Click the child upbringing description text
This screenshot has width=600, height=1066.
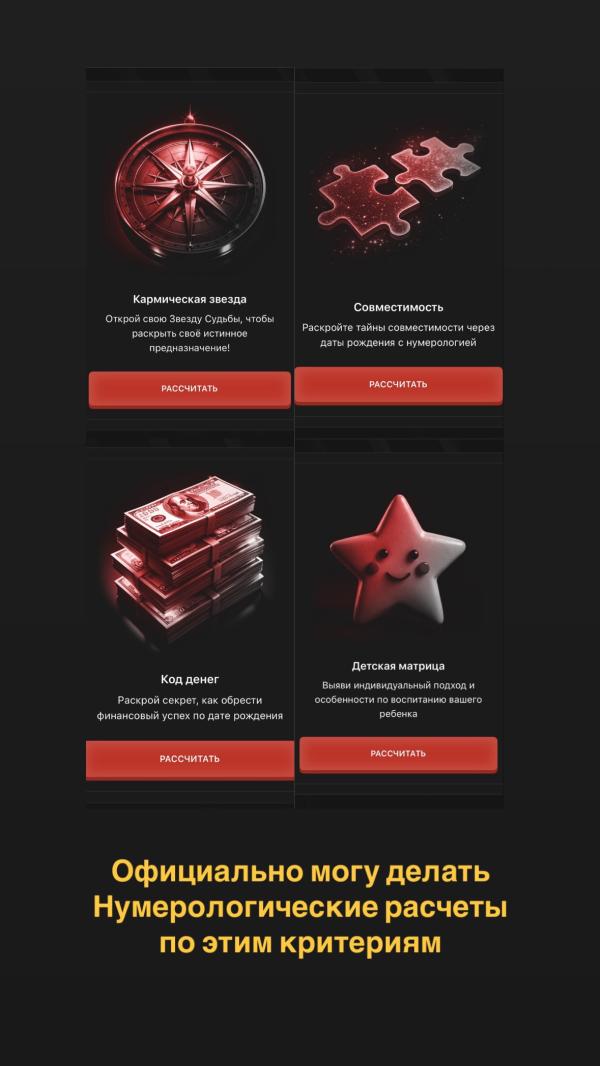[398, 699]
